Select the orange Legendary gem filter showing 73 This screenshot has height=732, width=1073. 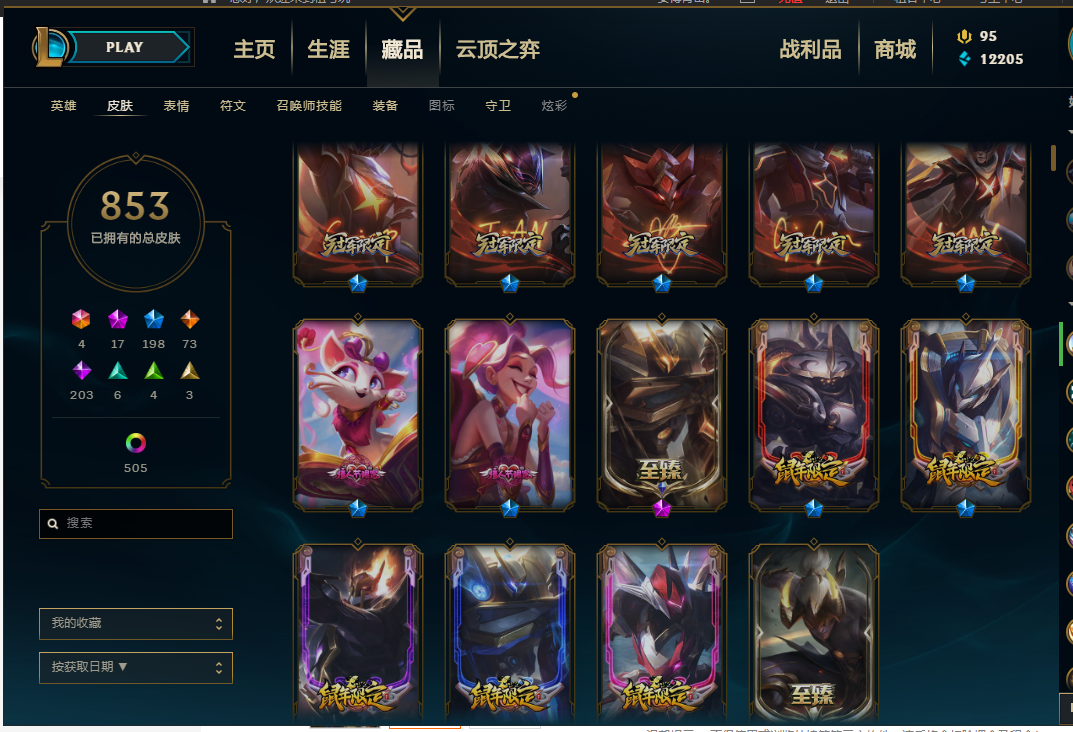(190, 319)
